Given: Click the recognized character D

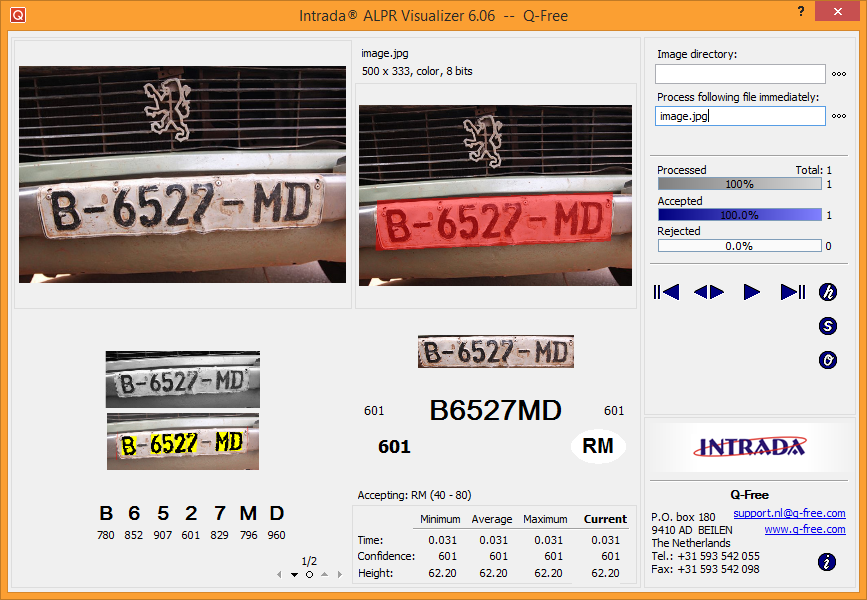Looking at the screenshot, I should 276,514.
